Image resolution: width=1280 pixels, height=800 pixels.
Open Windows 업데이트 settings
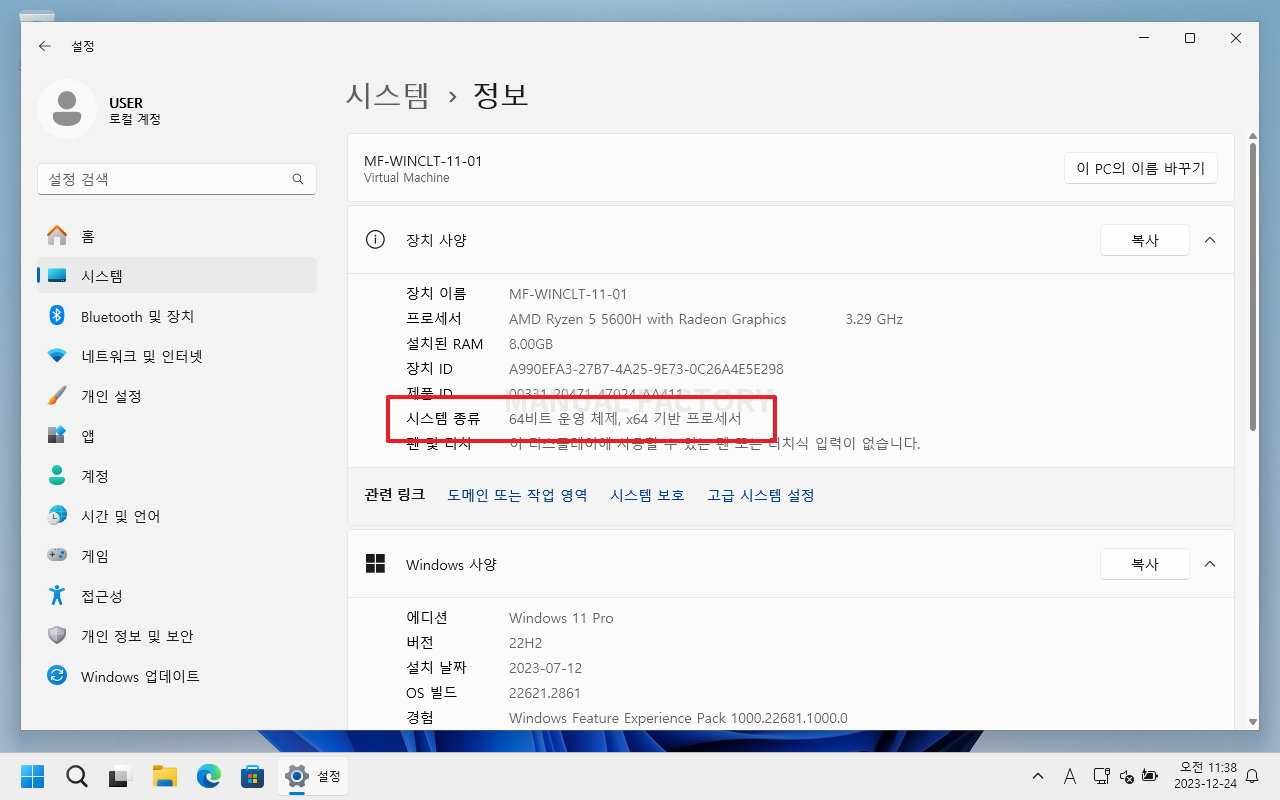click(141, 676)
